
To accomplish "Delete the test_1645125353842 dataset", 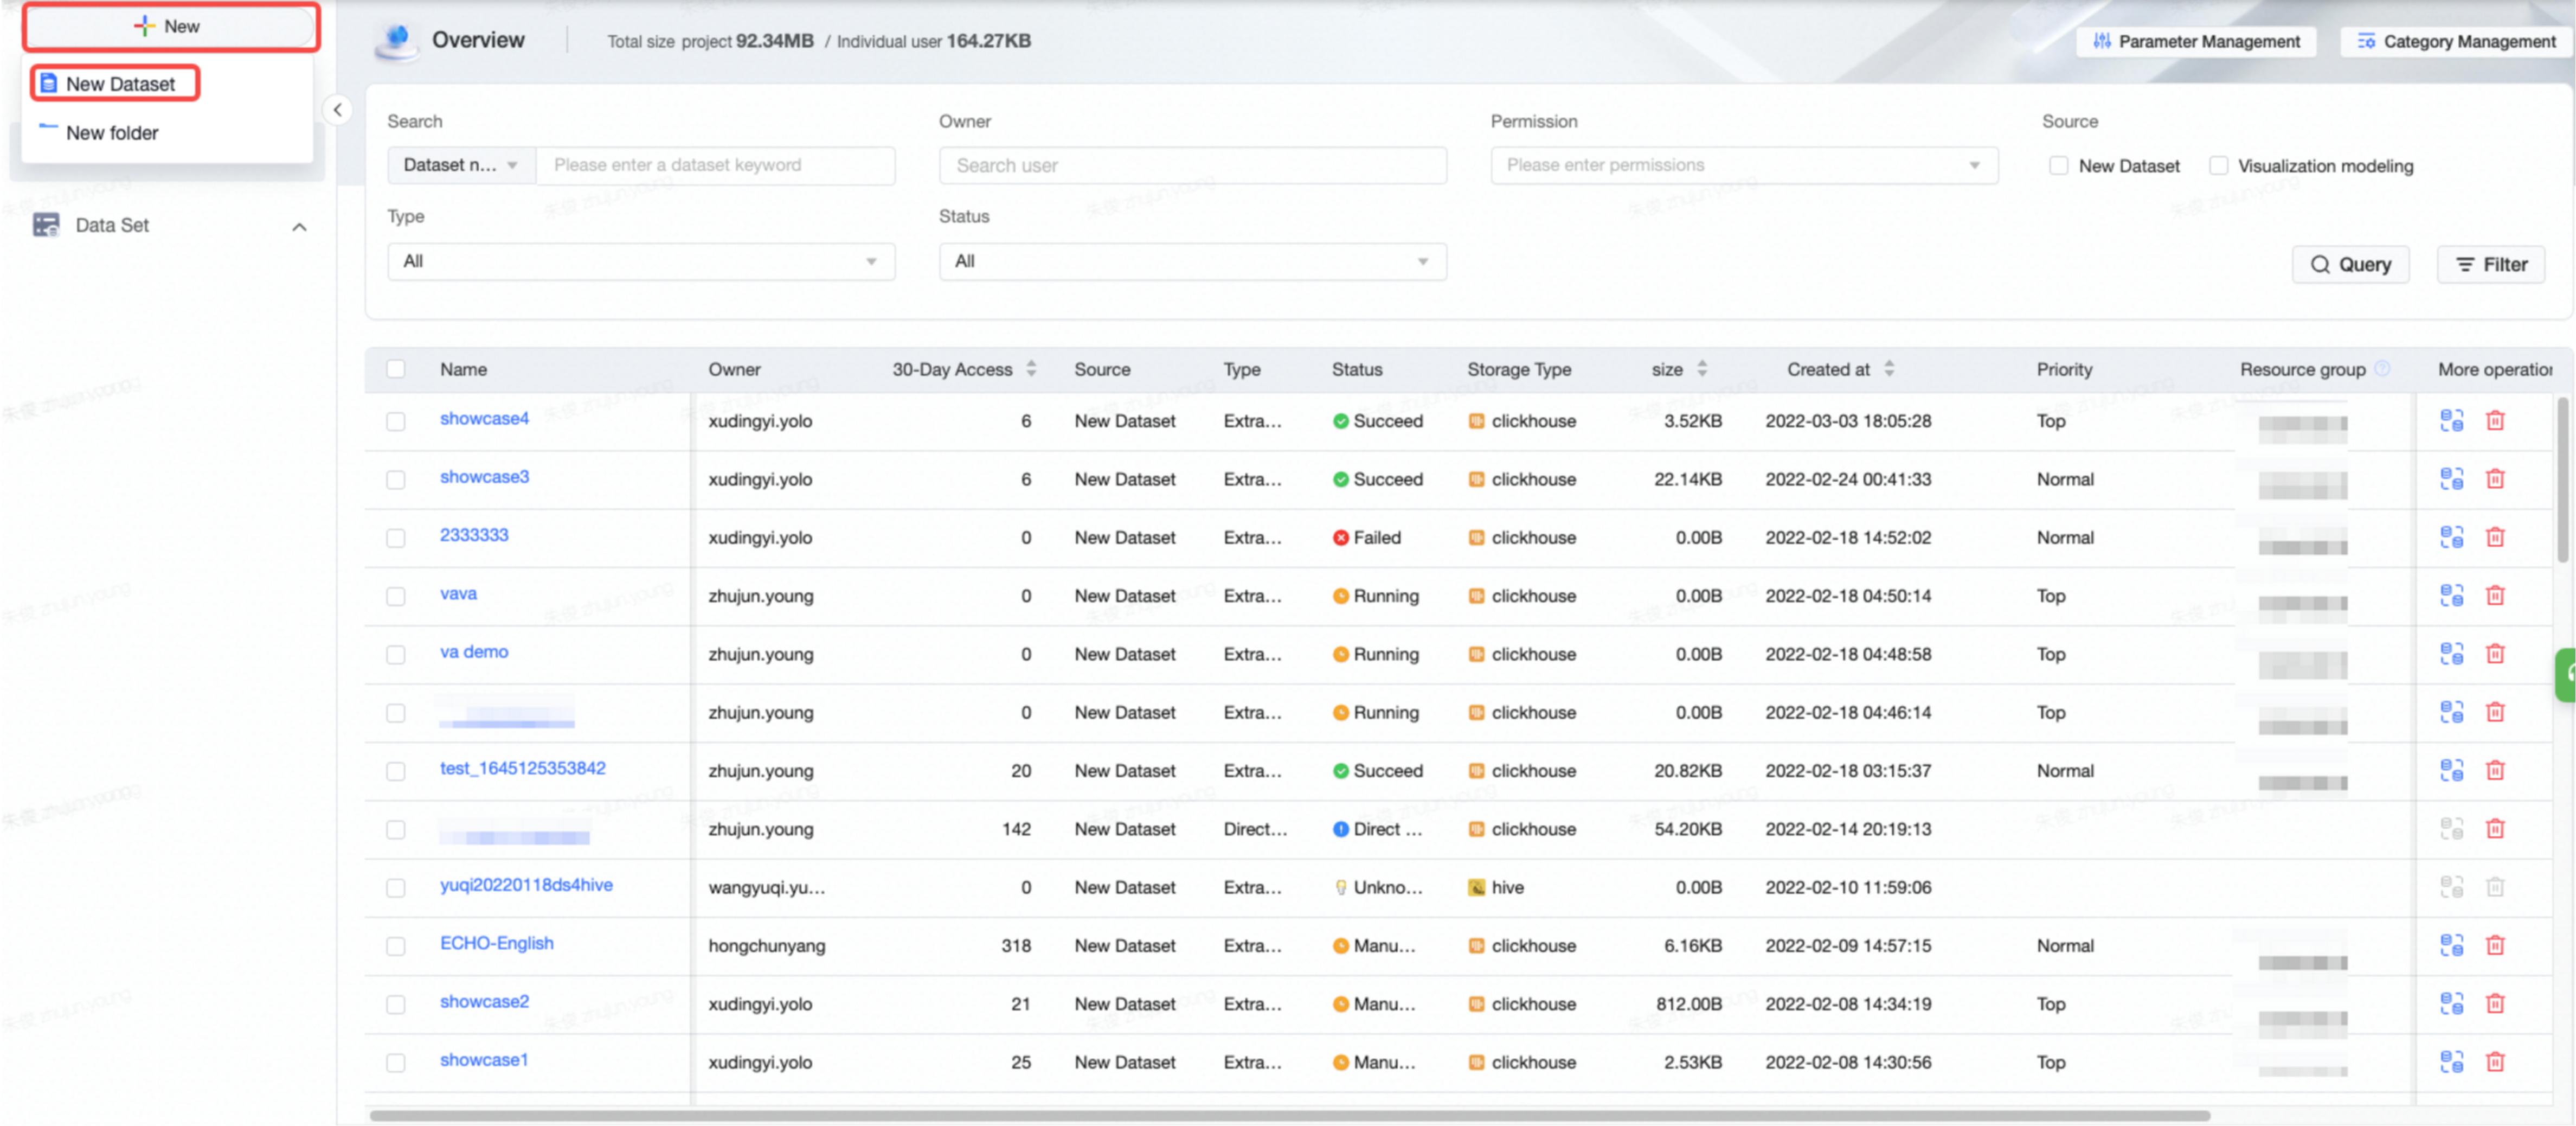I will [x=2495, y=770].
